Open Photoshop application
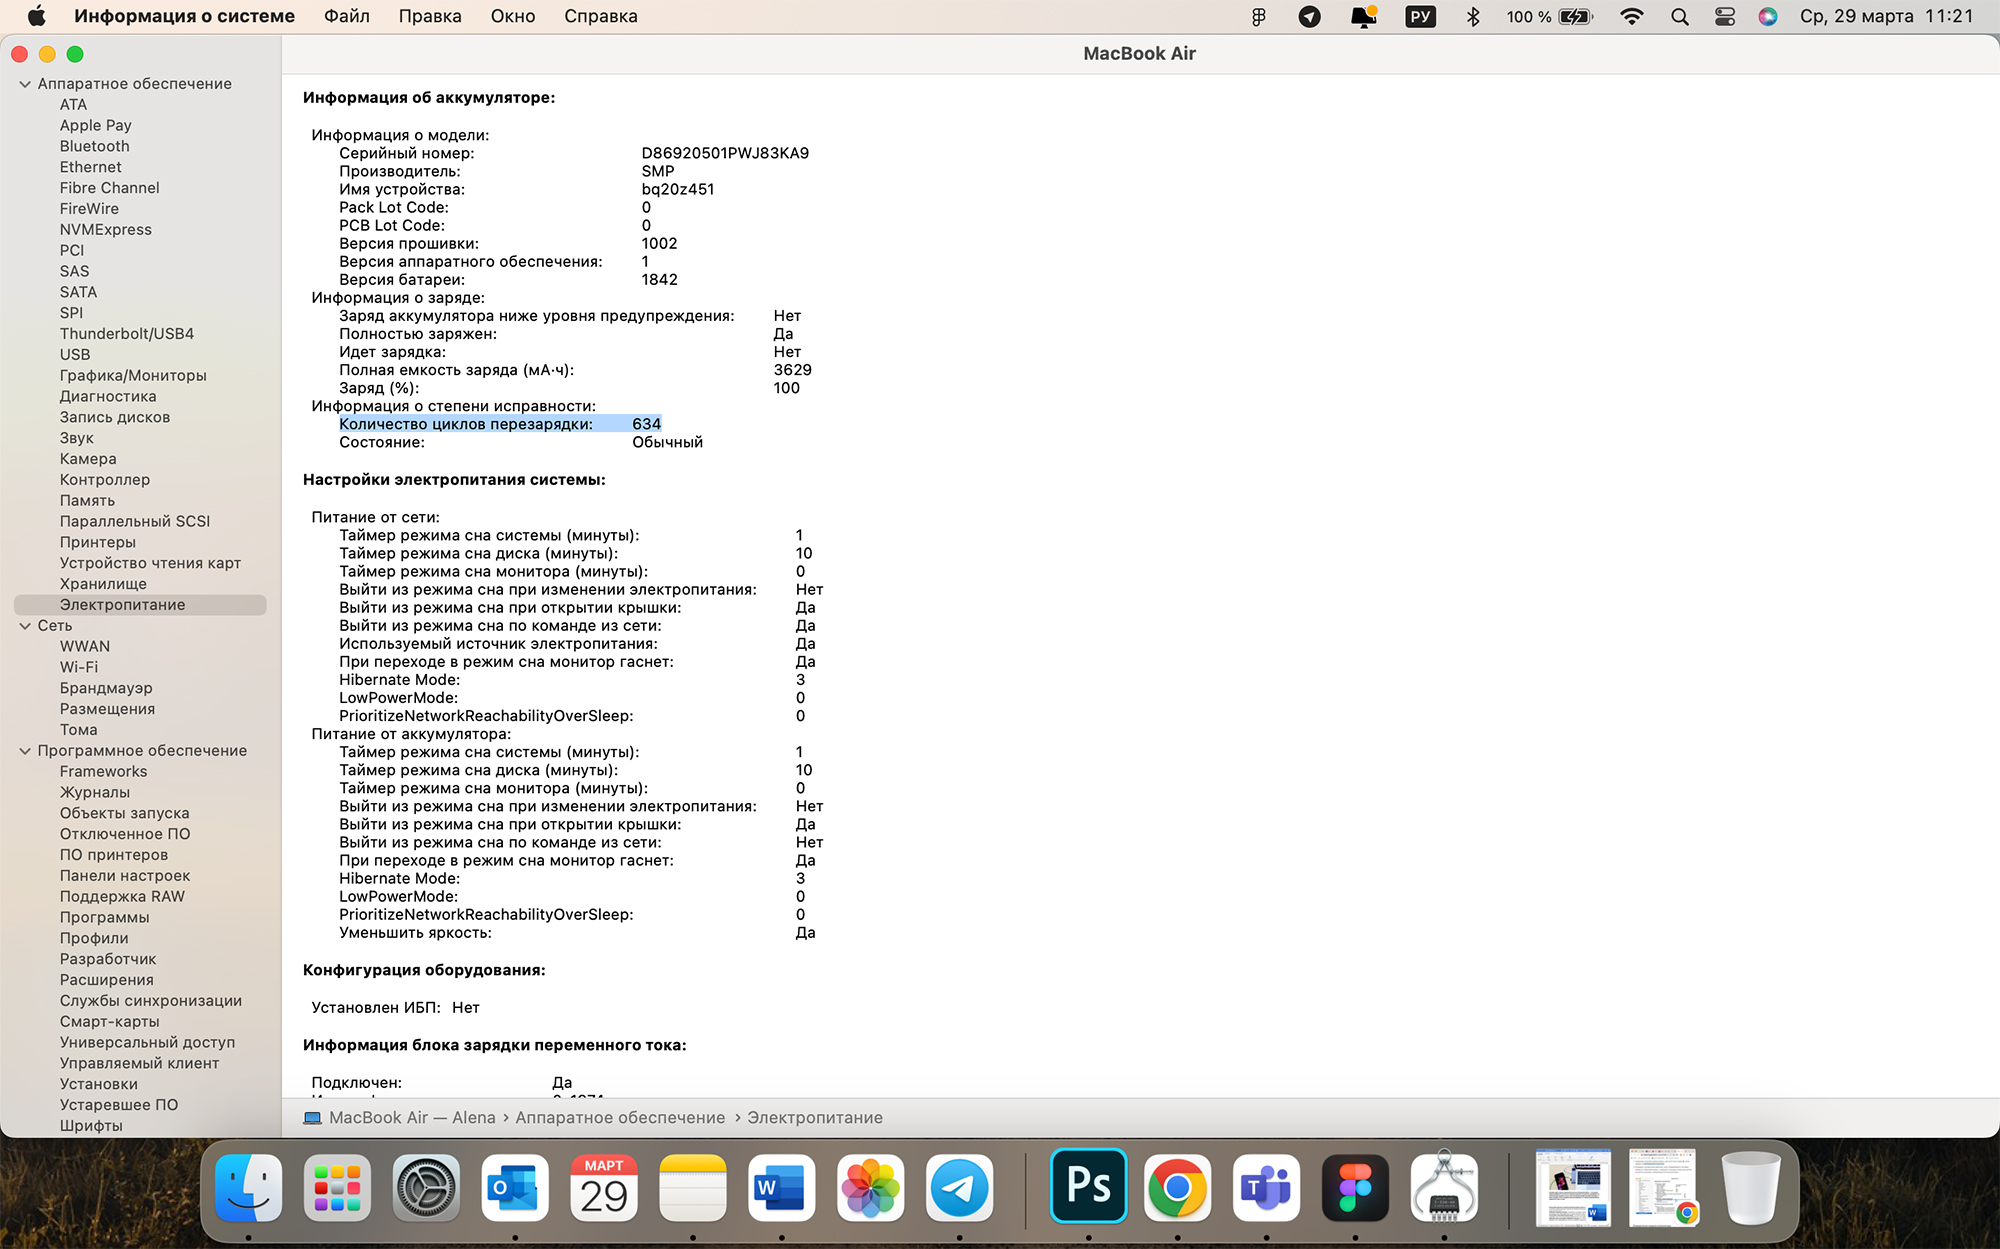2000x1249 pixels. (x=1088, y=1186)
